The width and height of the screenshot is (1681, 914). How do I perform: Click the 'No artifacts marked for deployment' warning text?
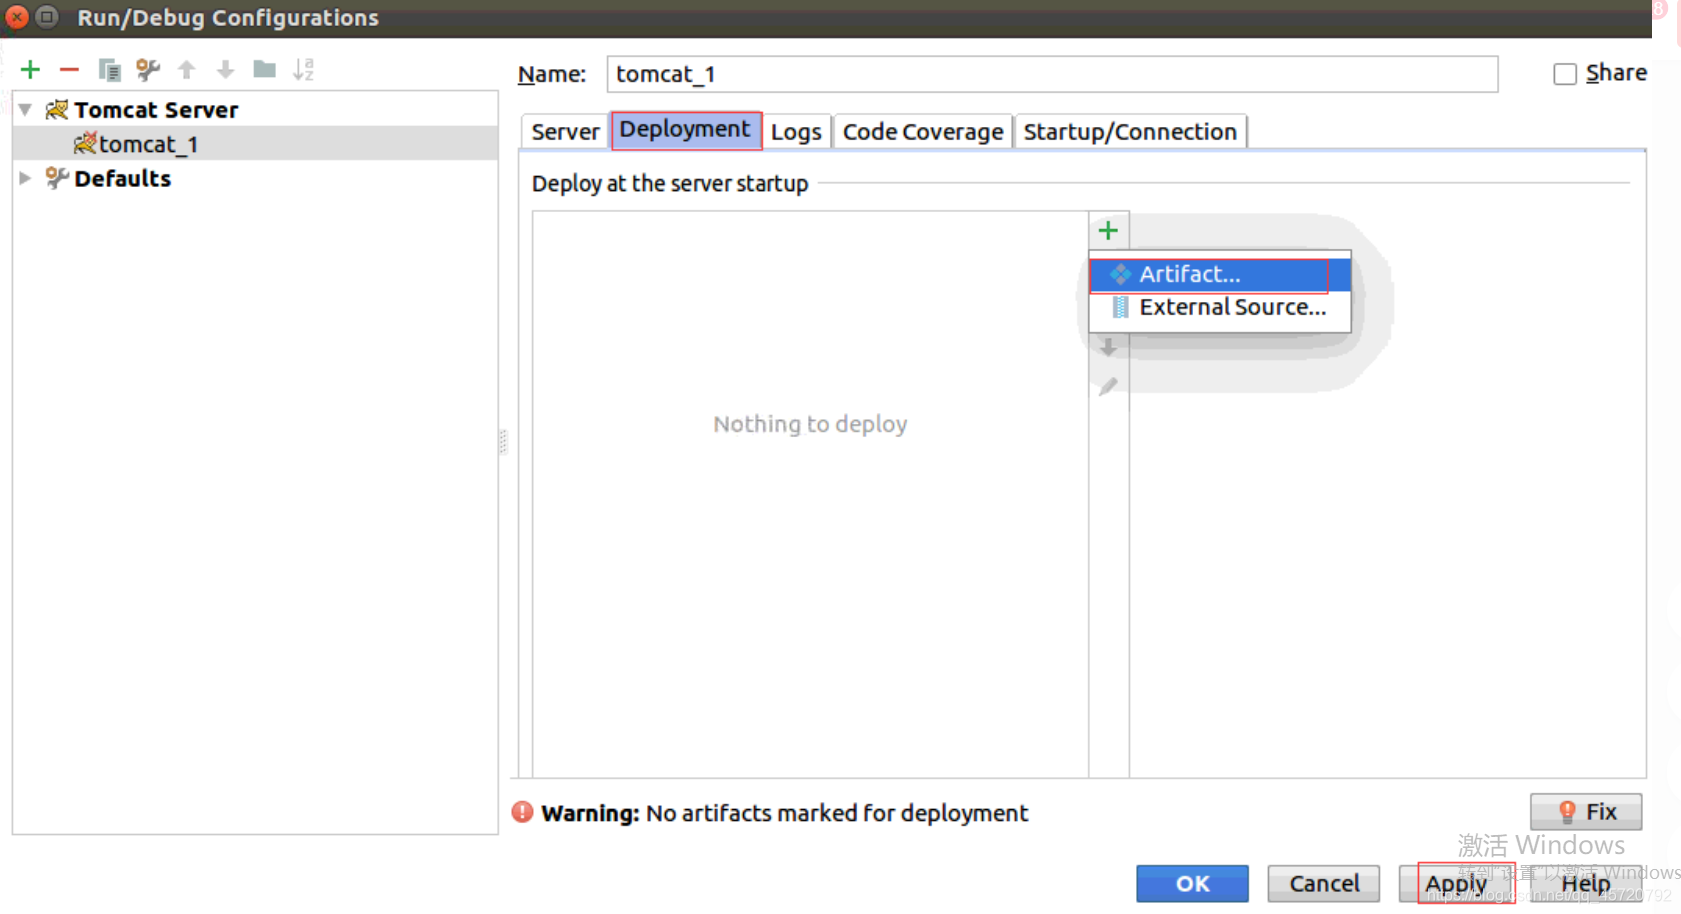pos(837,813)
